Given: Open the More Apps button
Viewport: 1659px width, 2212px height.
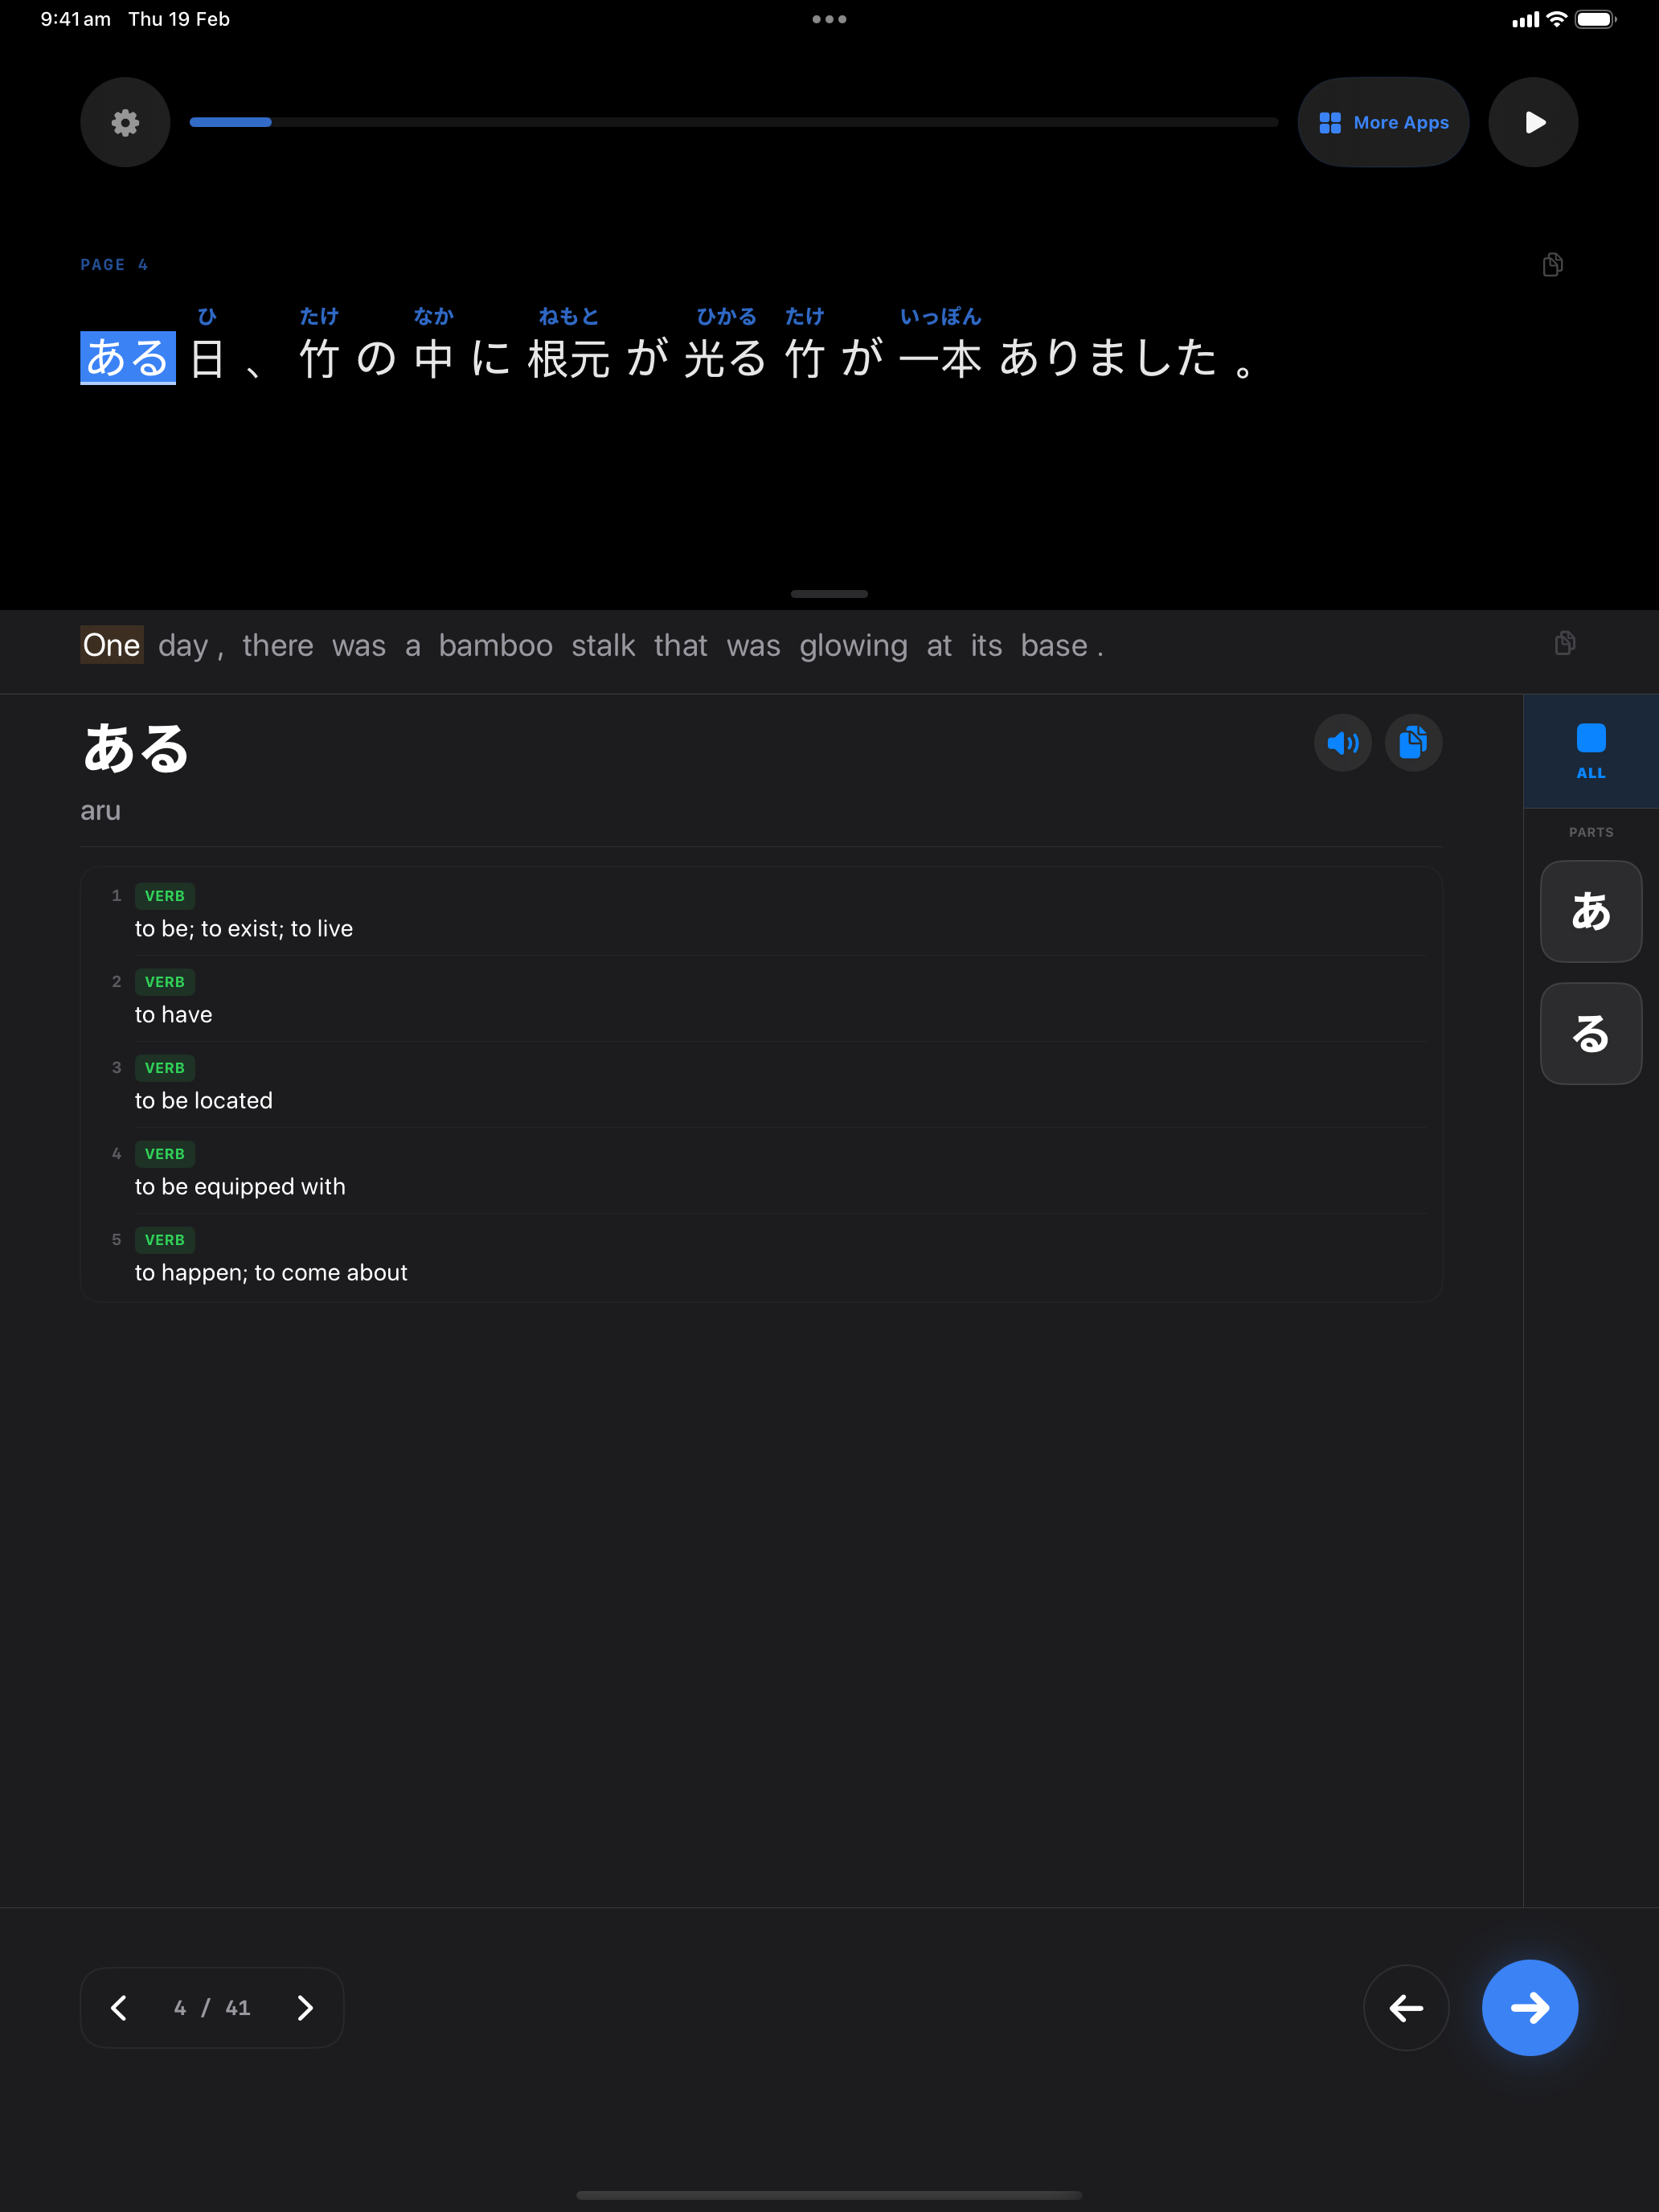Looking at the screenshot, I should (x=1383, y=122).
